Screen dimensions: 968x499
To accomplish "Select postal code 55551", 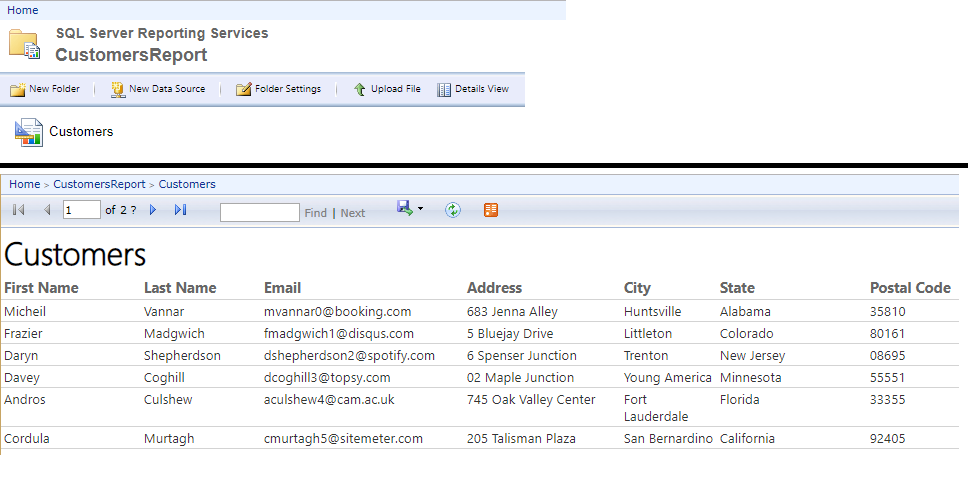I will coord(888,378).
